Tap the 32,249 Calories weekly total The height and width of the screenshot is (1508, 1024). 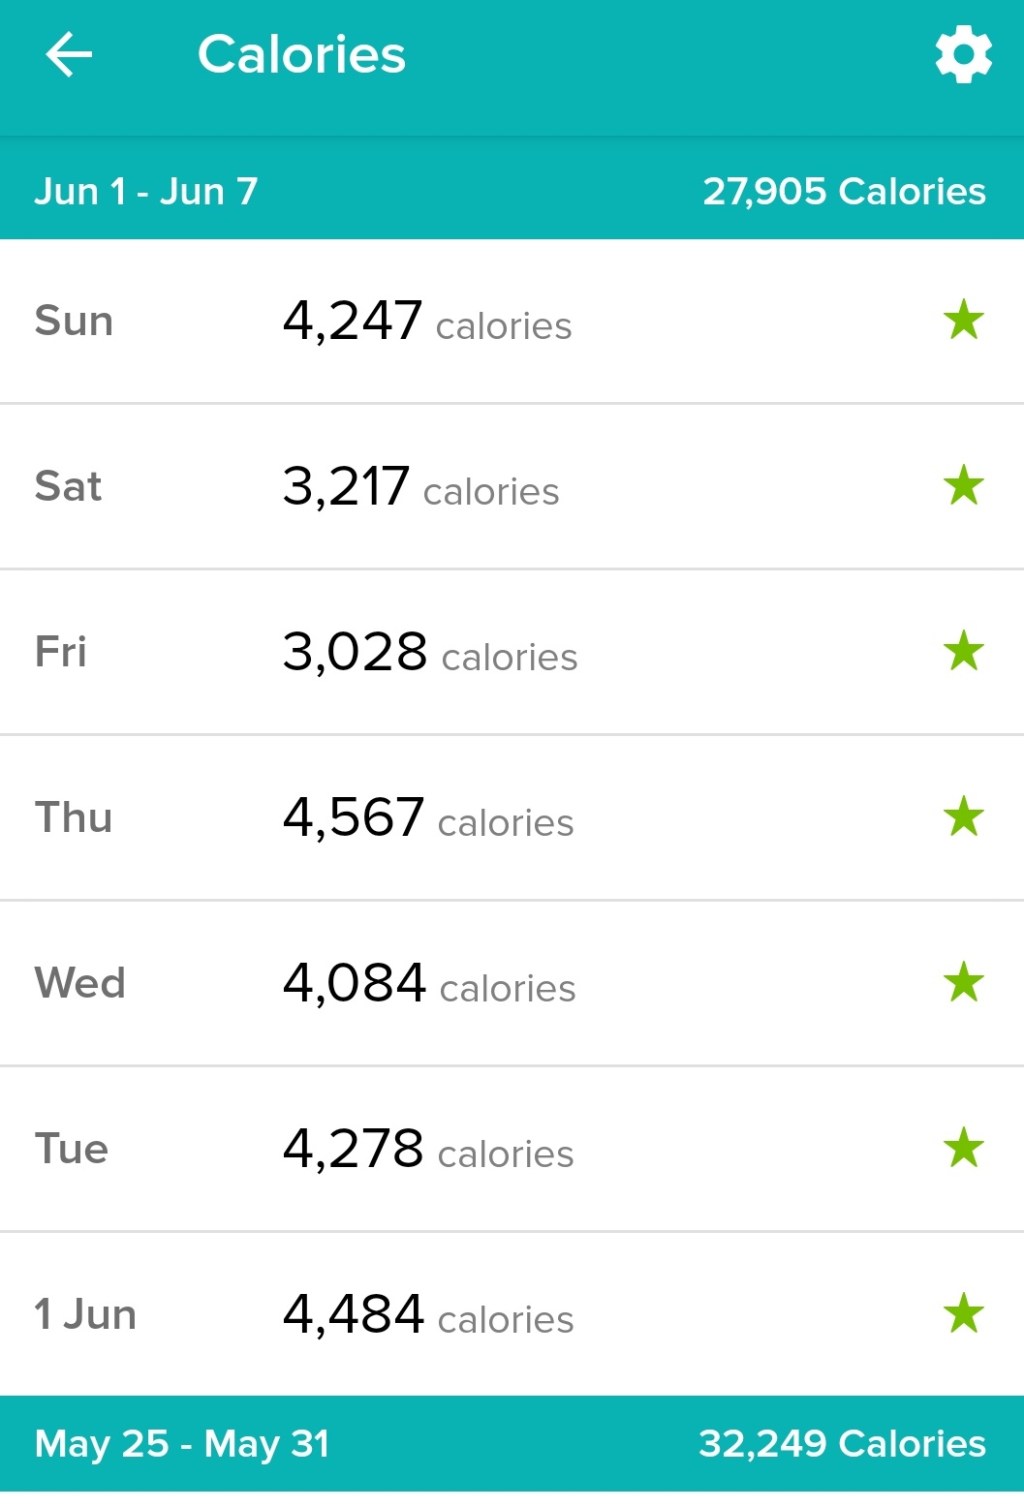tap(842, 1444)
